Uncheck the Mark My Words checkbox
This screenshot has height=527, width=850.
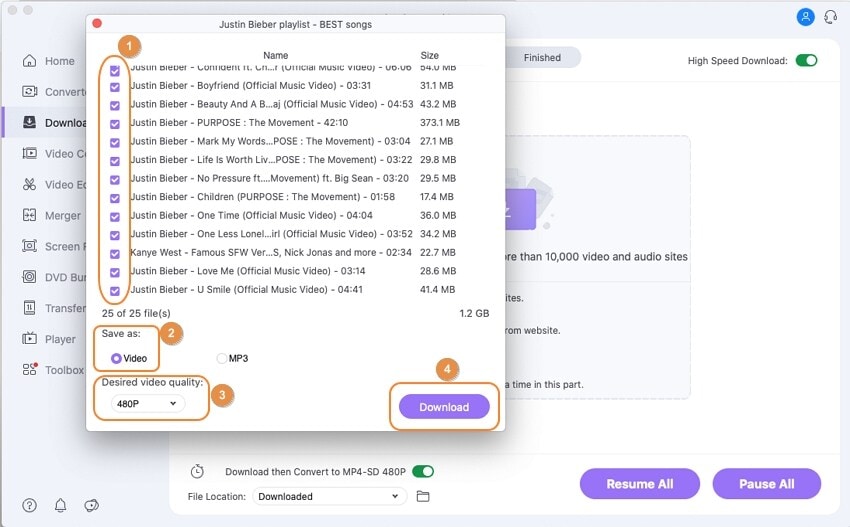pyautogui.click(x=114, y=142)
